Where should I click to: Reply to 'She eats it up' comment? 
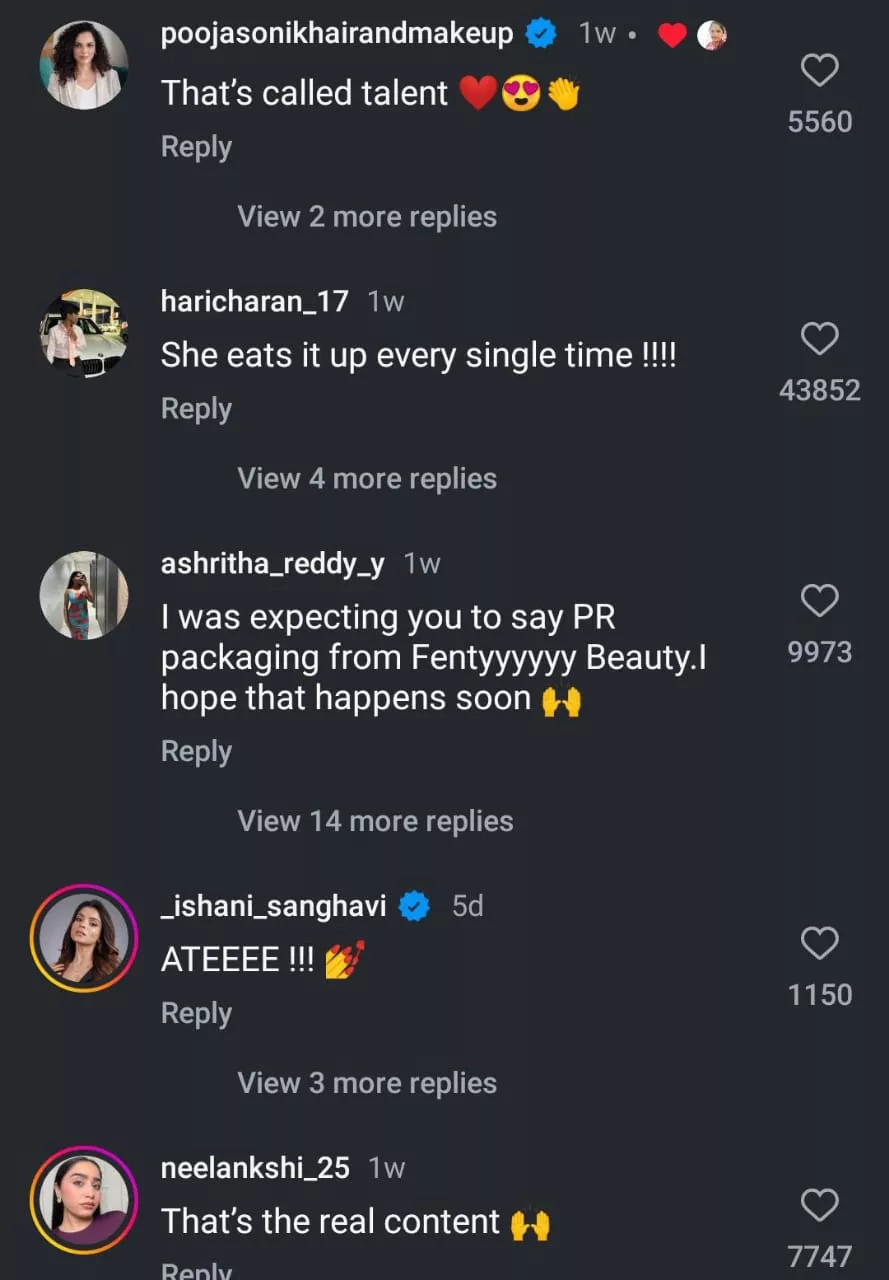click(196, 409)
